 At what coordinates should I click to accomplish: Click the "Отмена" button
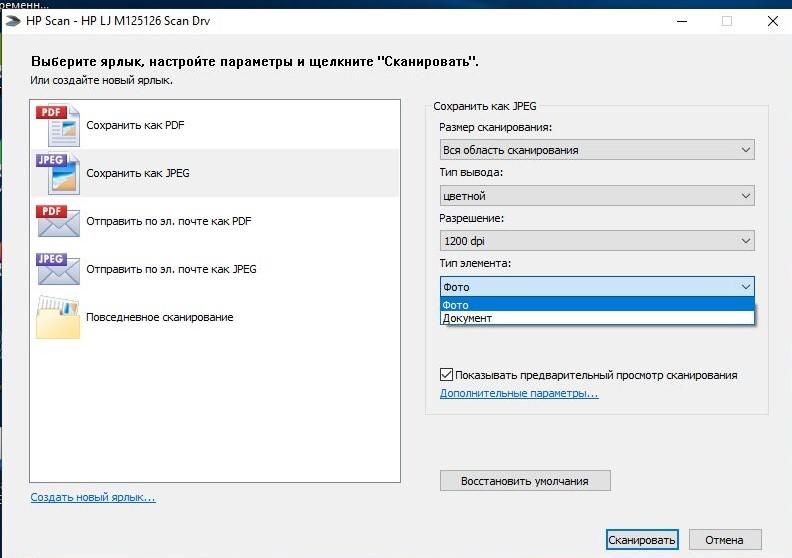tap(724, 540)
